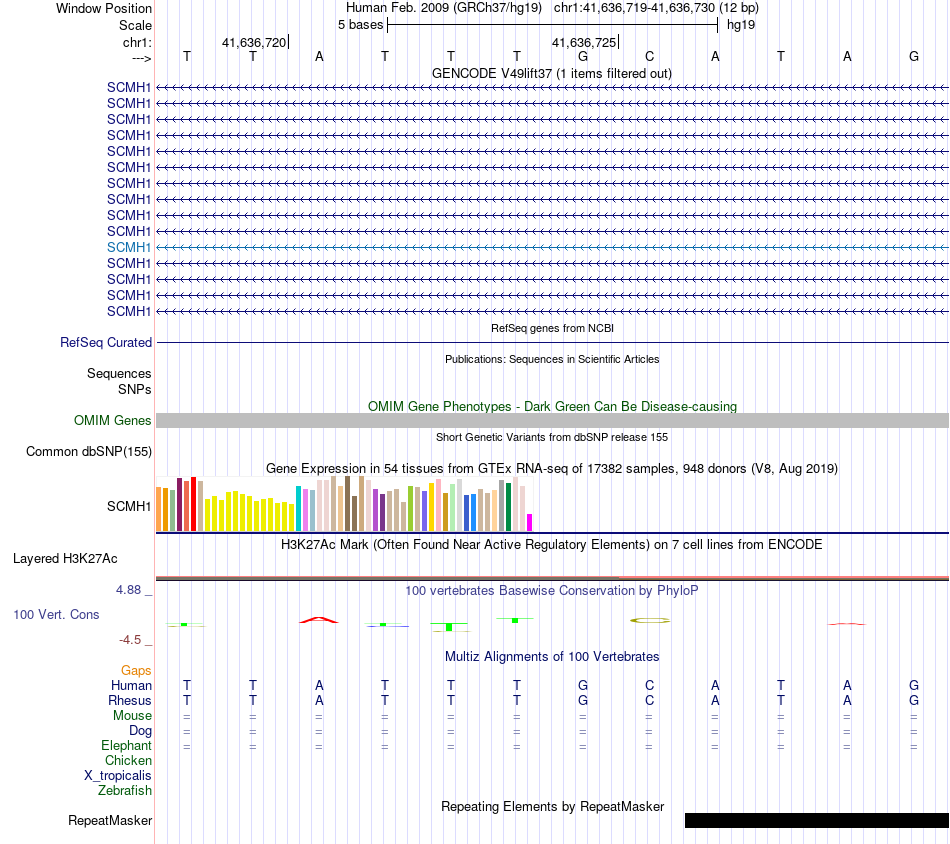This screenshot has width=950, height=844.
Task: Click the gray OMIM Genes item bar
Action: pos(552,420)
